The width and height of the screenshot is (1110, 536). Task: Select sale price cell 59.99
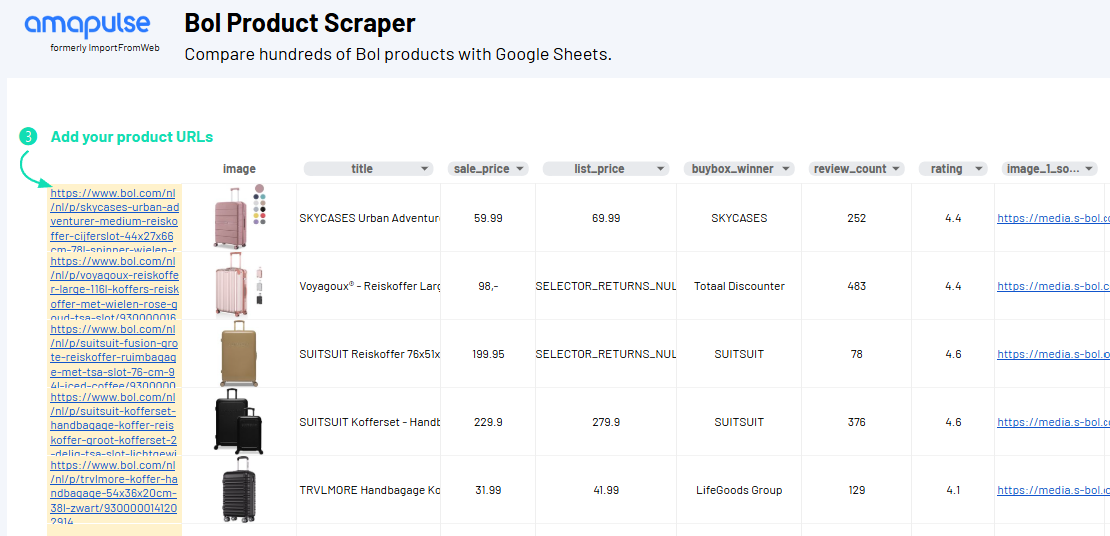pos(488,218)
